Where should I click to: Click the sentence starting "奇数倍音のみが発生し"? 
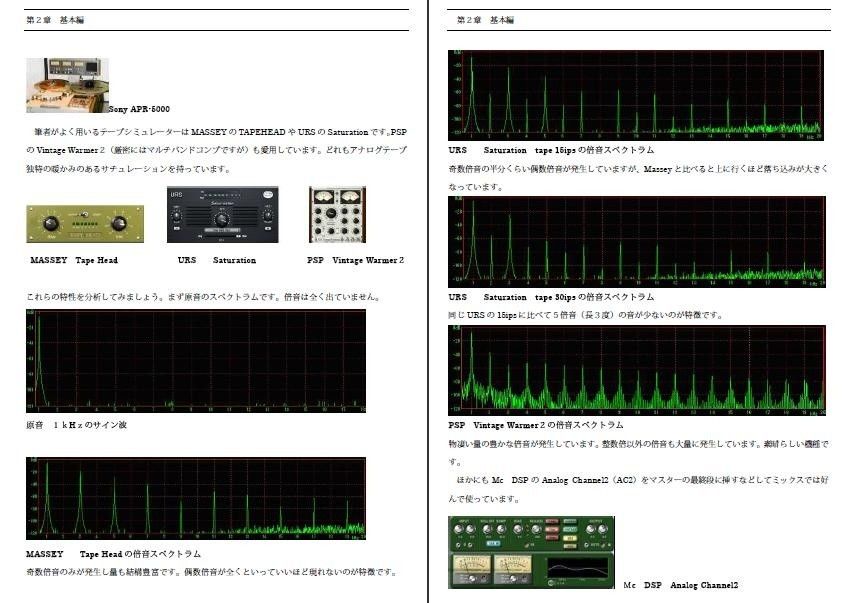pos(211,572)
